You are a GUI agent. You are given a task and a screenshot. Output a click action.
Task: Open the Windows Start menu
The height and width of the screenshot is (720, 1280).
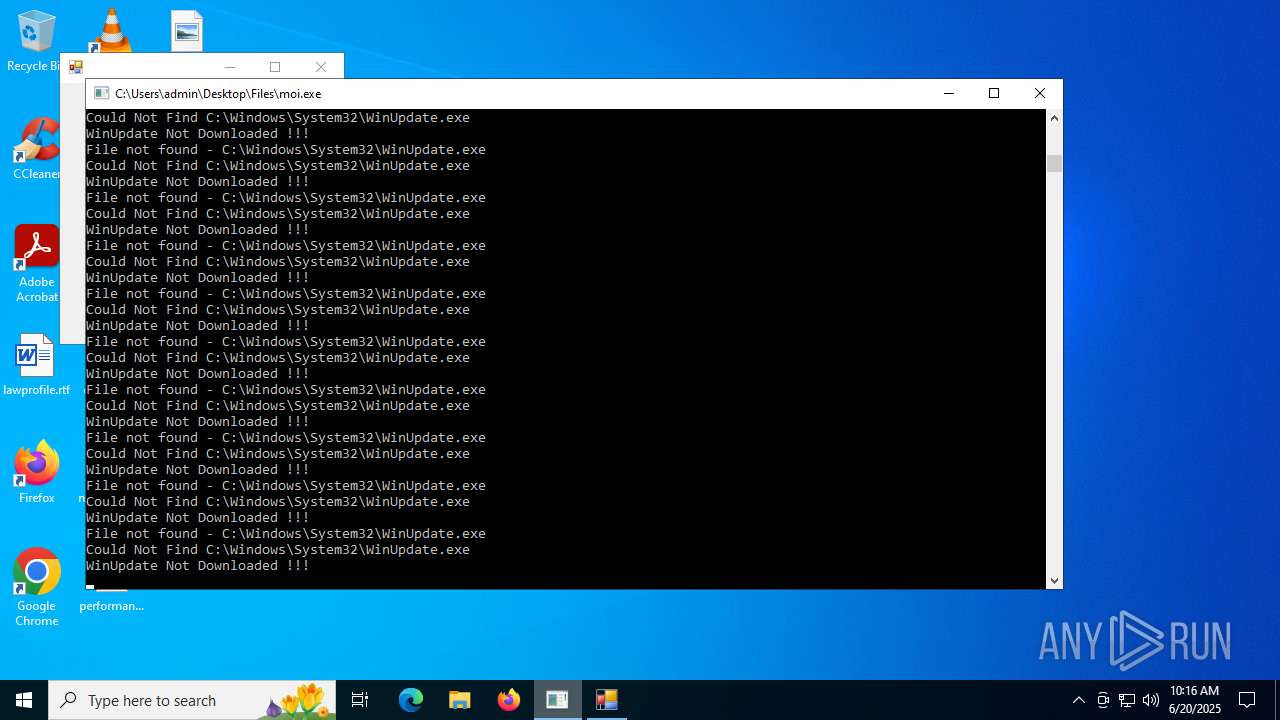click(x=24, y=700)
